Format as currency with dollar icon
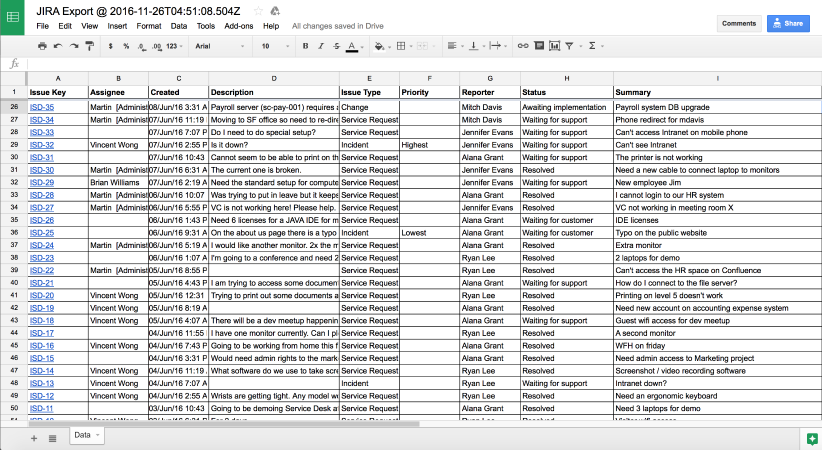 (111, 46)
